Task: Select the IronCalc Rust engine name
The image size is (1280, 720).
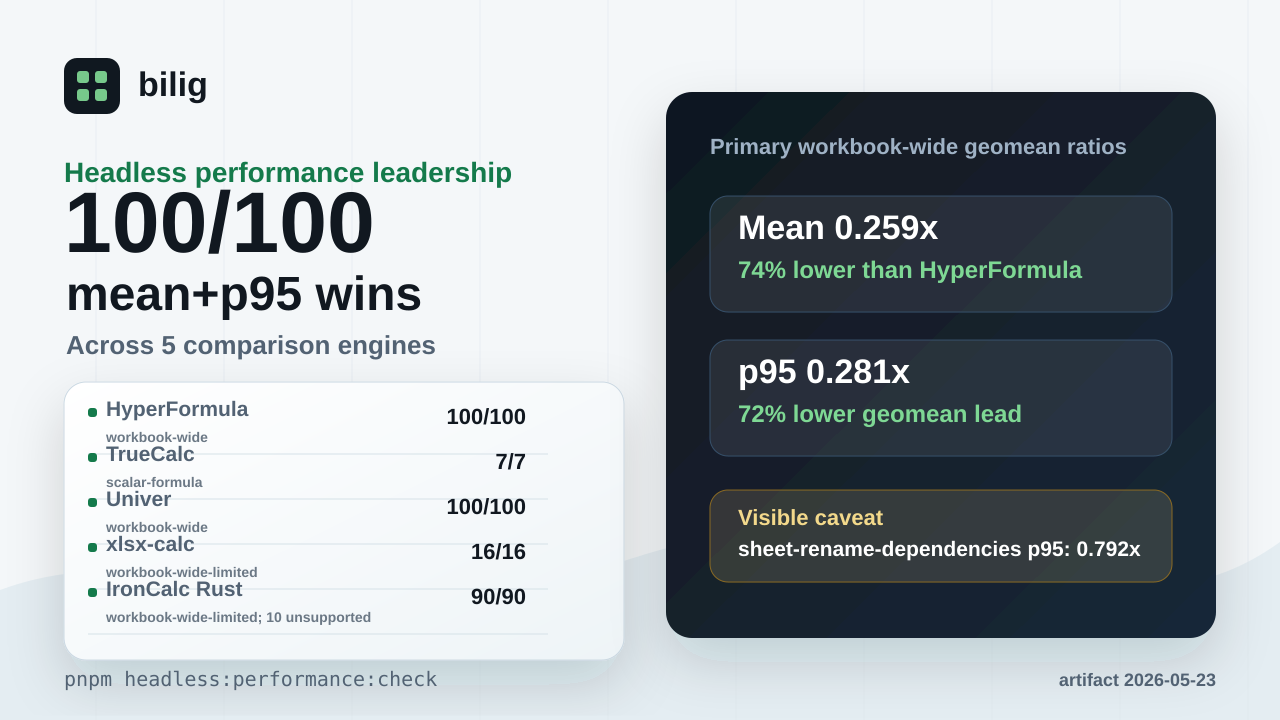Action: coord(174,589)
